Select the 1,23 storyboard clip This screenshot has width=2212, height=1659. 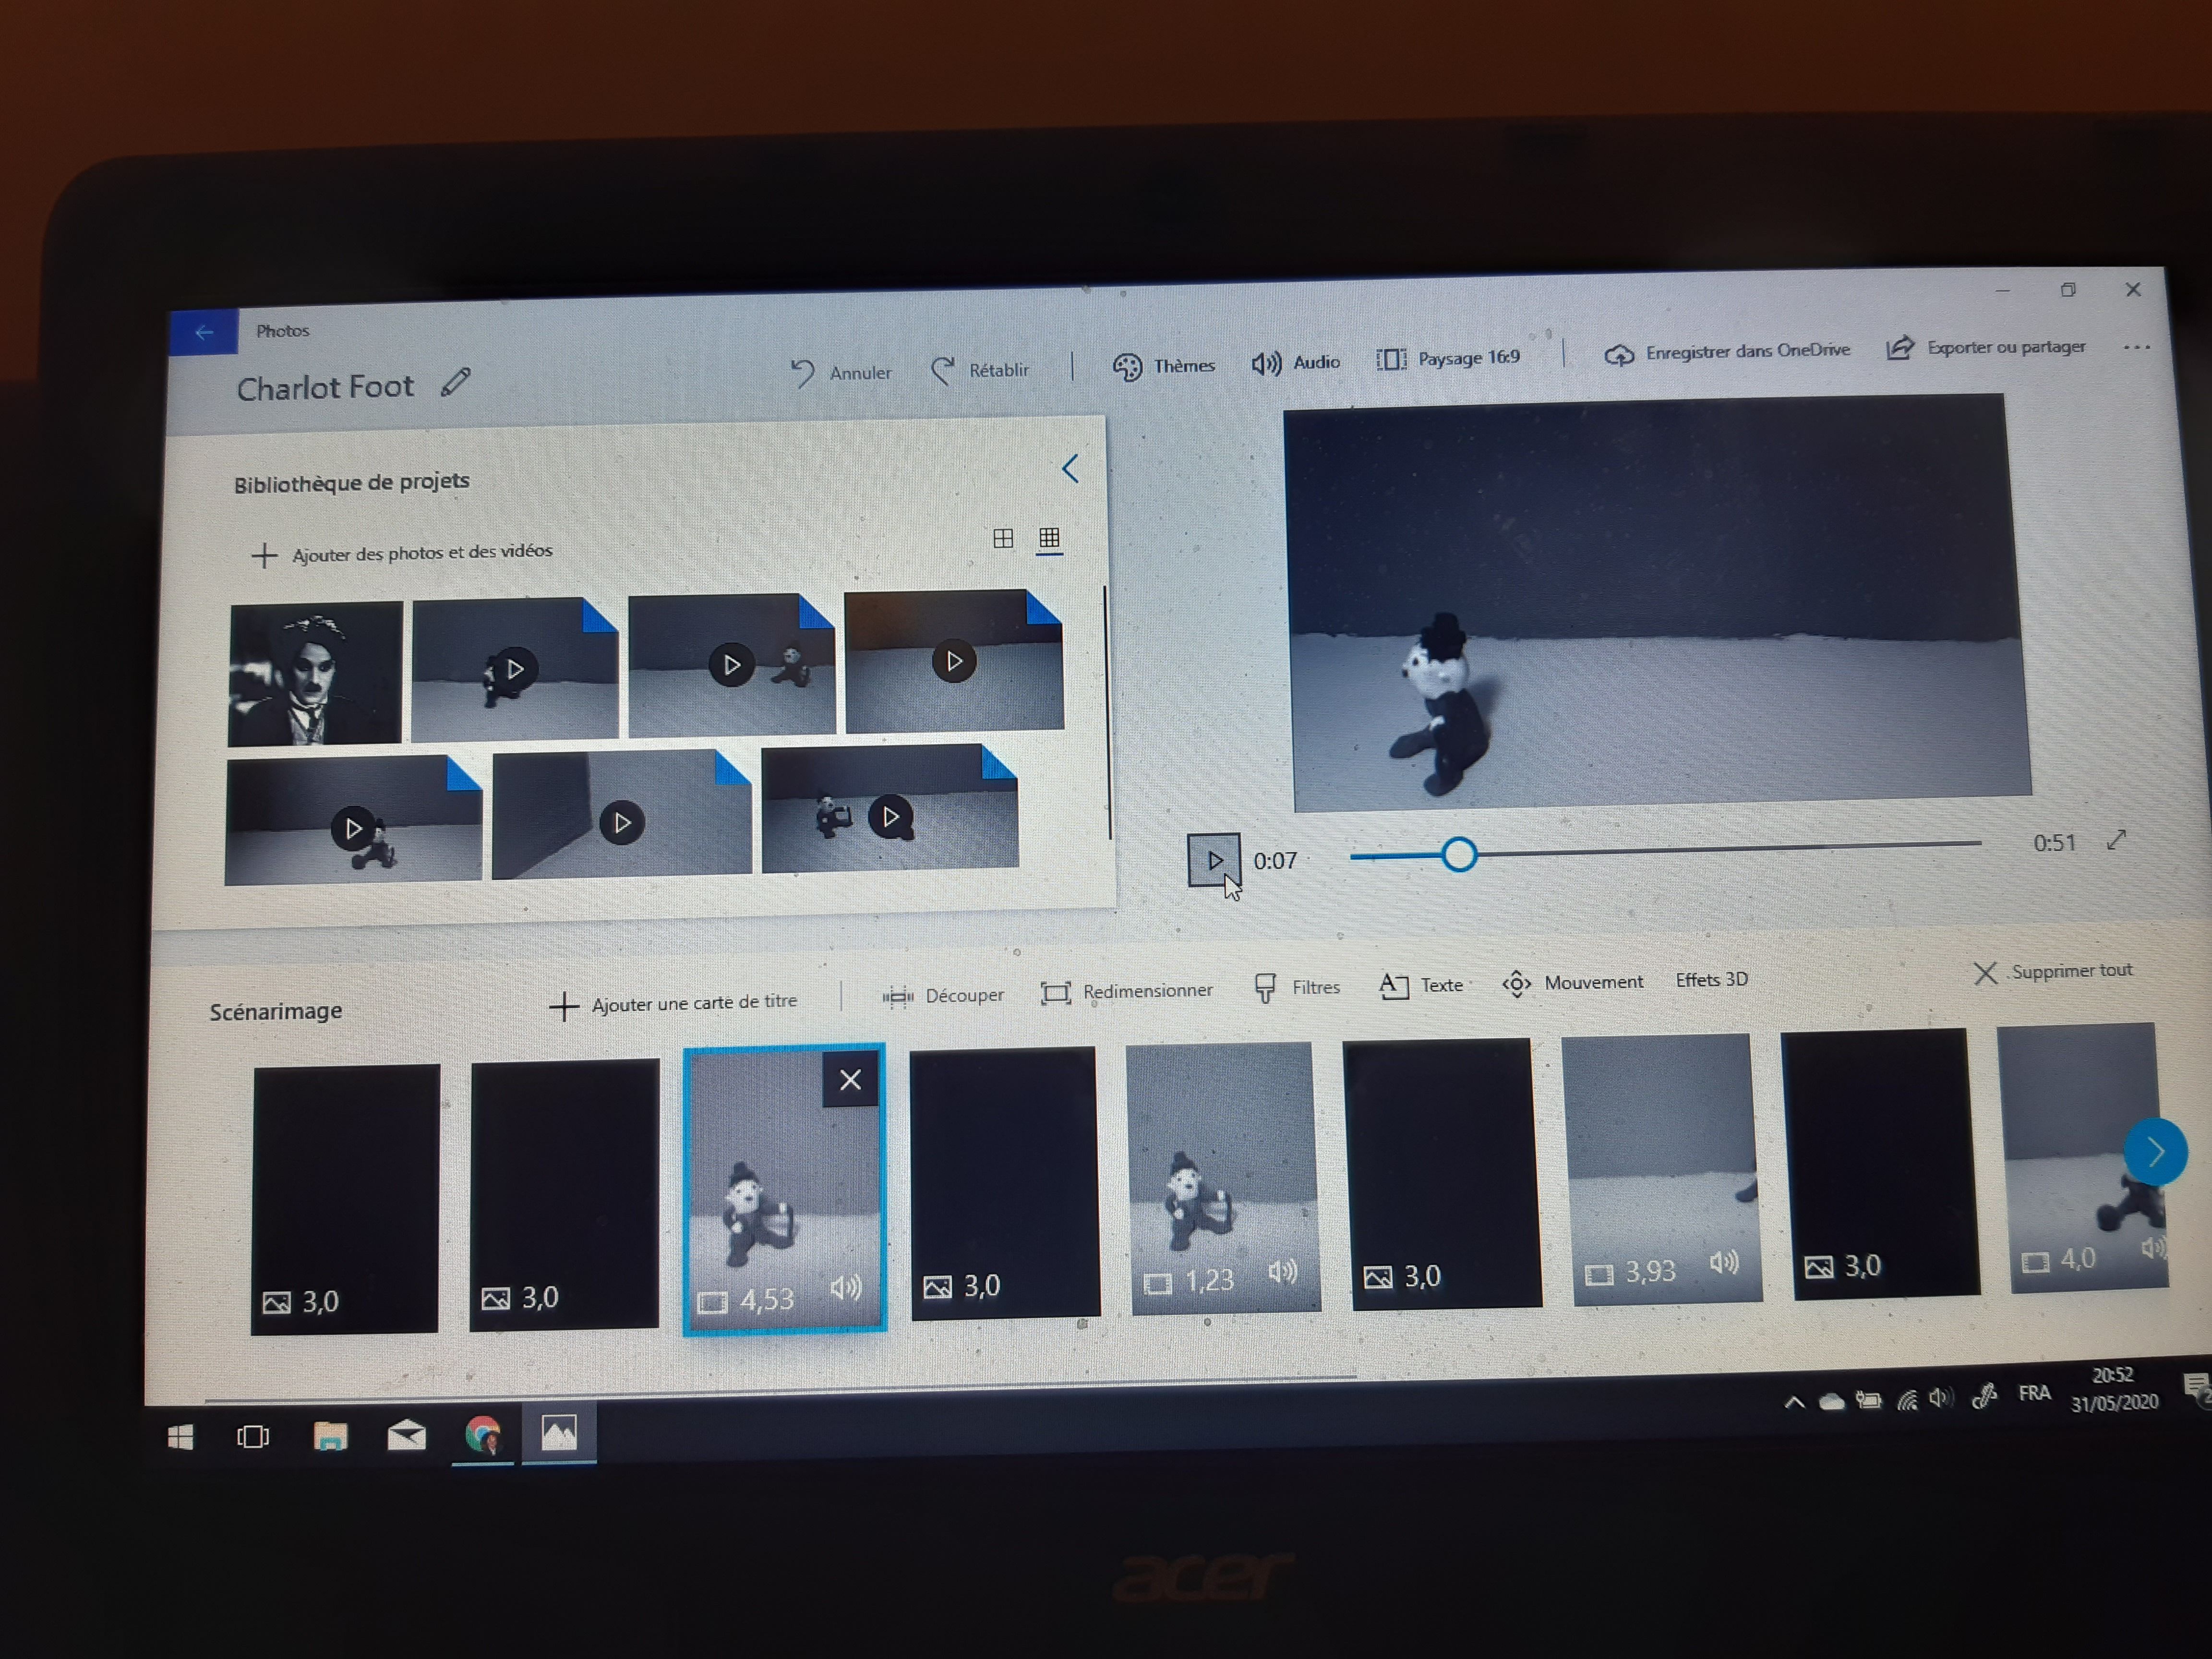[1222, 1178]
